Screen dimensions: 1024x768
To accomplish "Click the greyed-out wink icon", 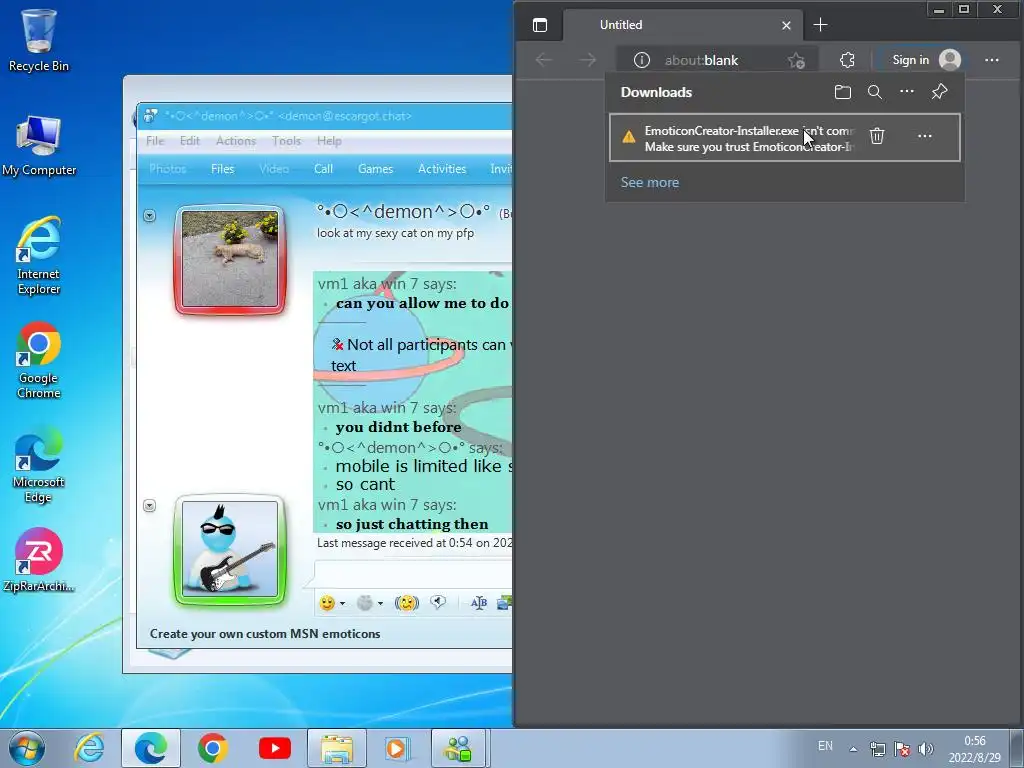I will click(x=365, y=603).
